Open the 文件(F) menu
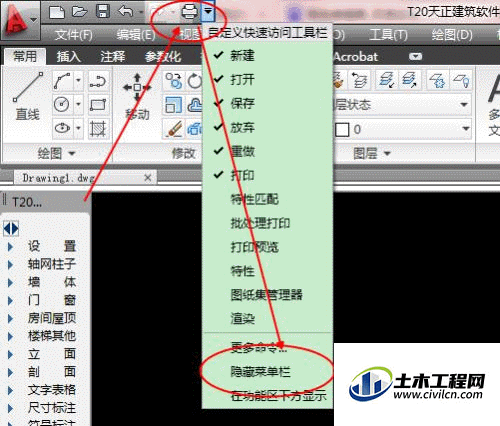Viewport: 500px width, 426px height. pyautogui.click(x=73, y=35)
